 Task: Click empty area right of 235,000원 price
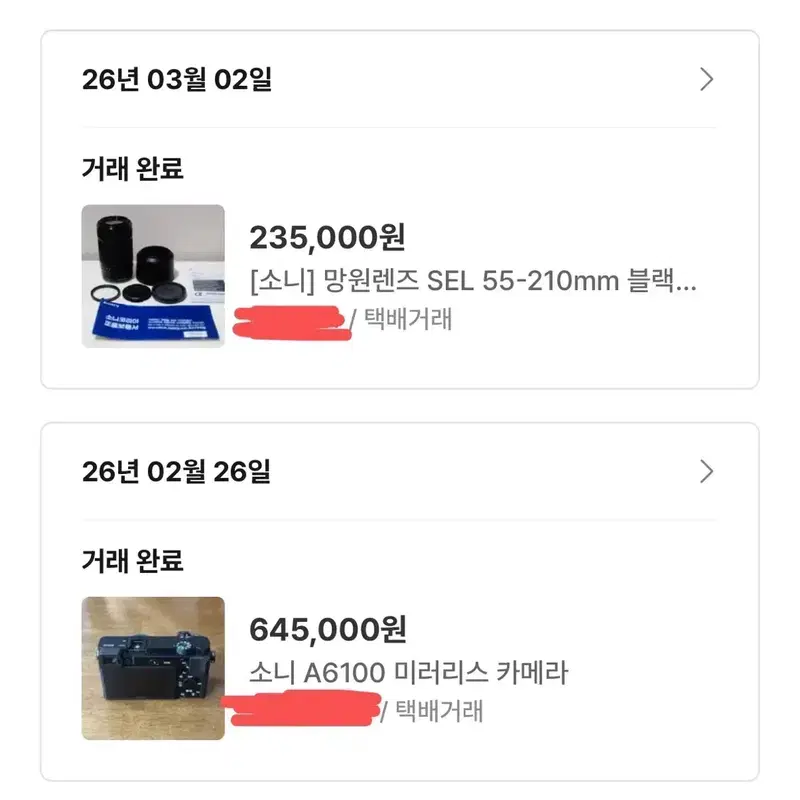561,237
